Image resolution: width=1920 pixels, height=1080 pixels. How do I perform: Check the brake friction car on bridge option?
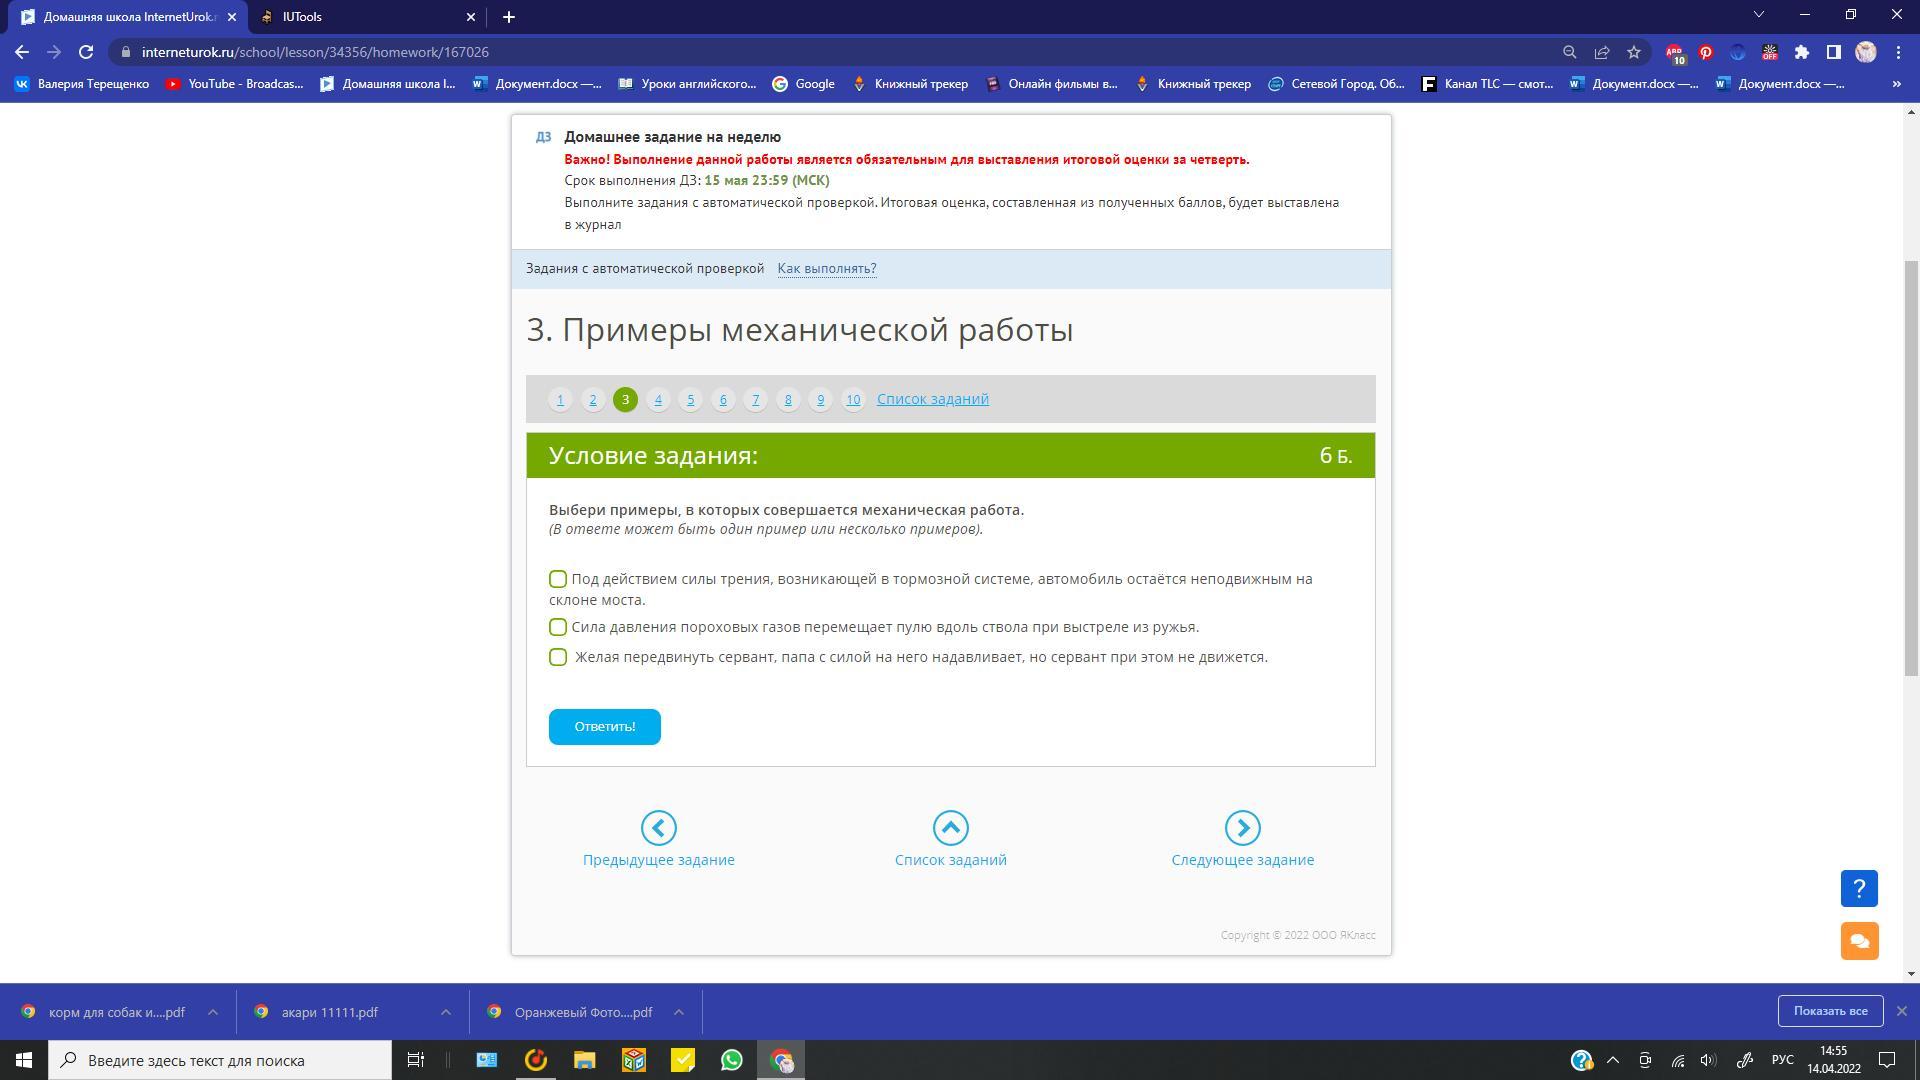point(558,579)
